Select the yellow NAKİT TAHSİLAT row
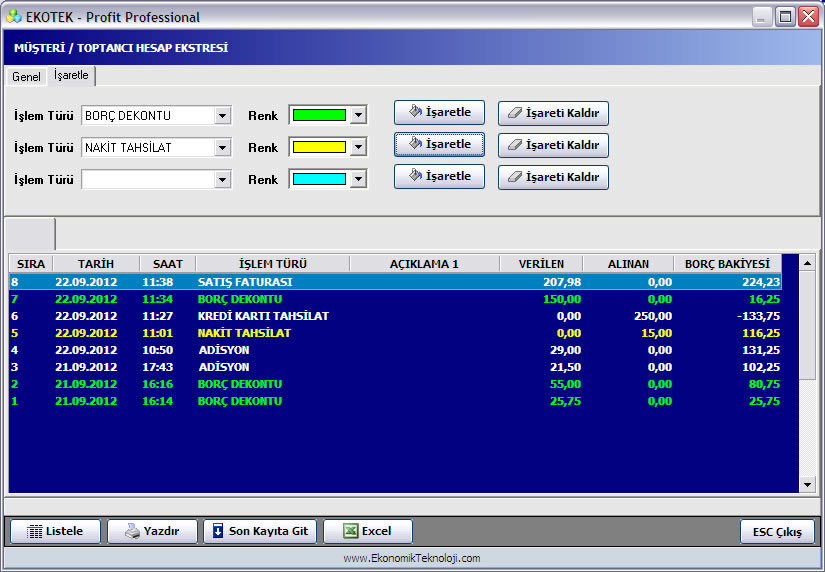 click(395, 333)
